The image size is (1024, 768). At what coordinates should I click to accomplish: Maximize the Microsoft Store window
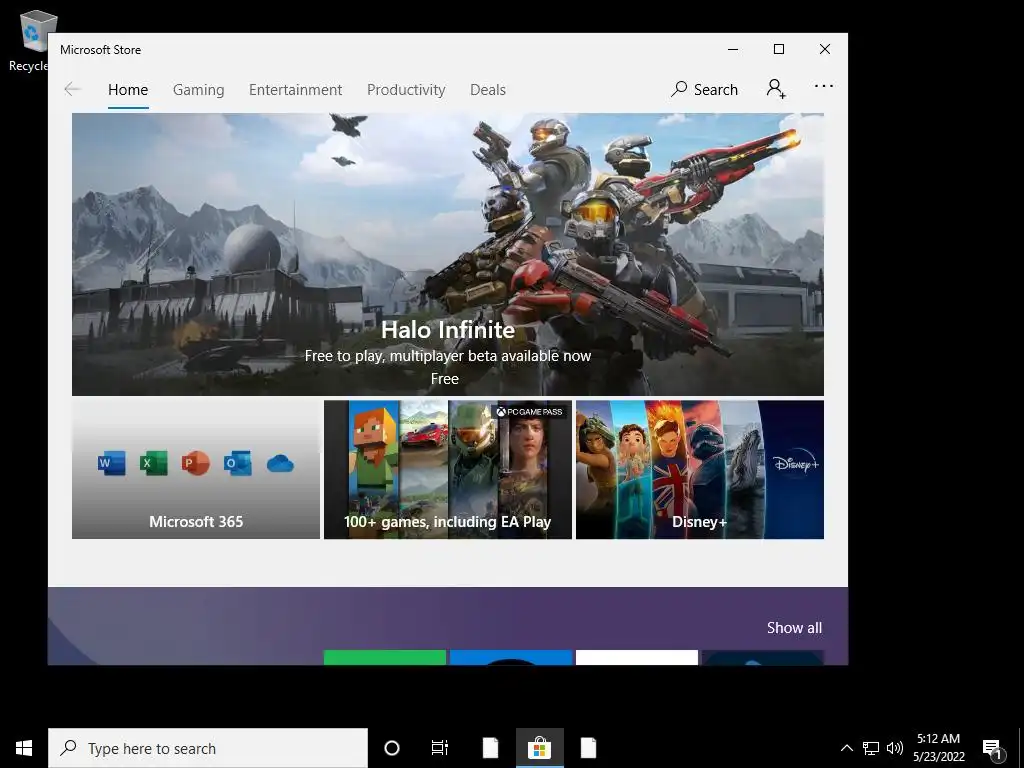(x=779, y=50)
